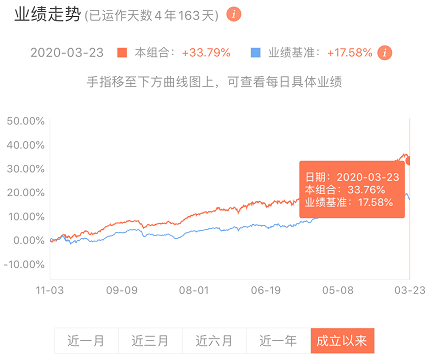Click blue 业绩基准 legend square

click(256, 53)
